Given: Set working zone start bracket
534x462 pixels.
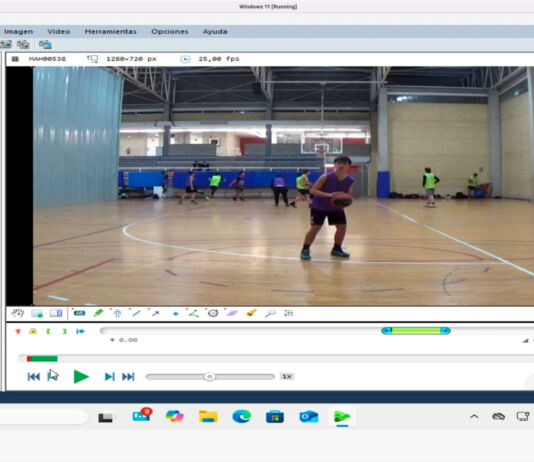Looking at the screenshot, I should point(48,331).
